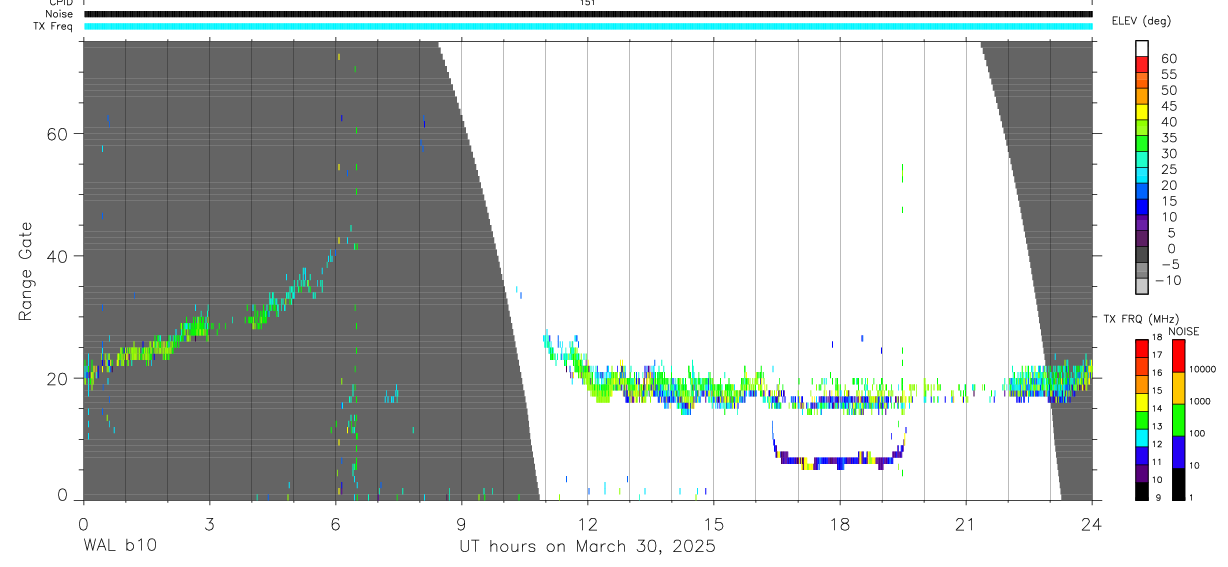The height and width of the screenshot is (567, 1228).
Task: Click the 'Noise' row label at top left
Action: [60, 14]
